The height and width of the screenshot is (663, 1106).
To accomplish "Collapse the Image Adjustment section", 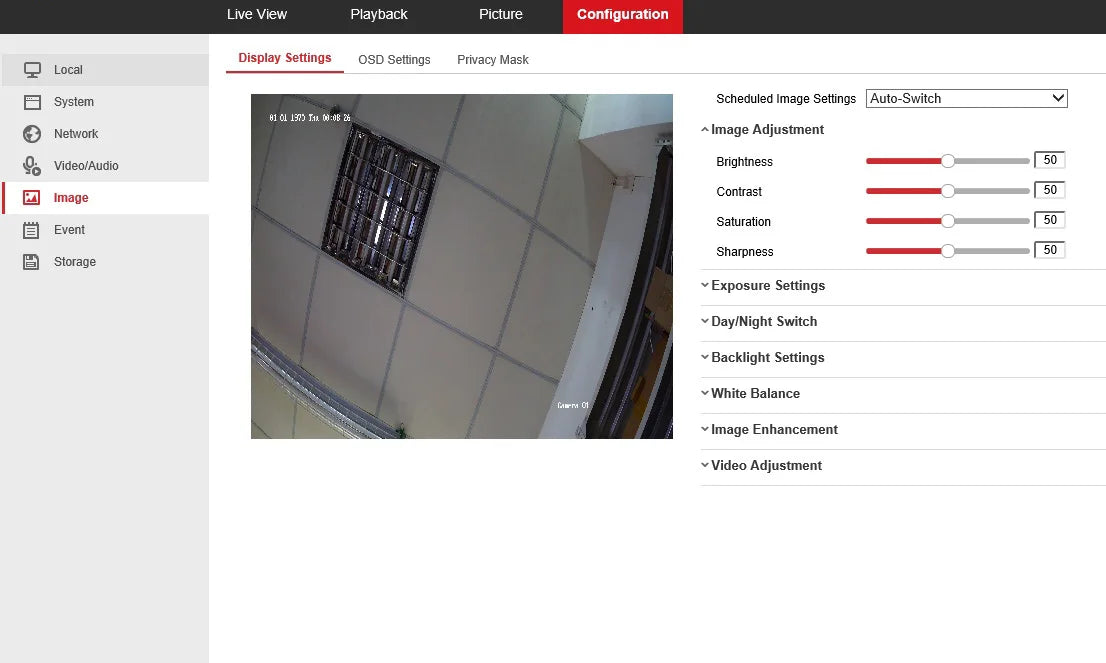I will pos(767,129).
